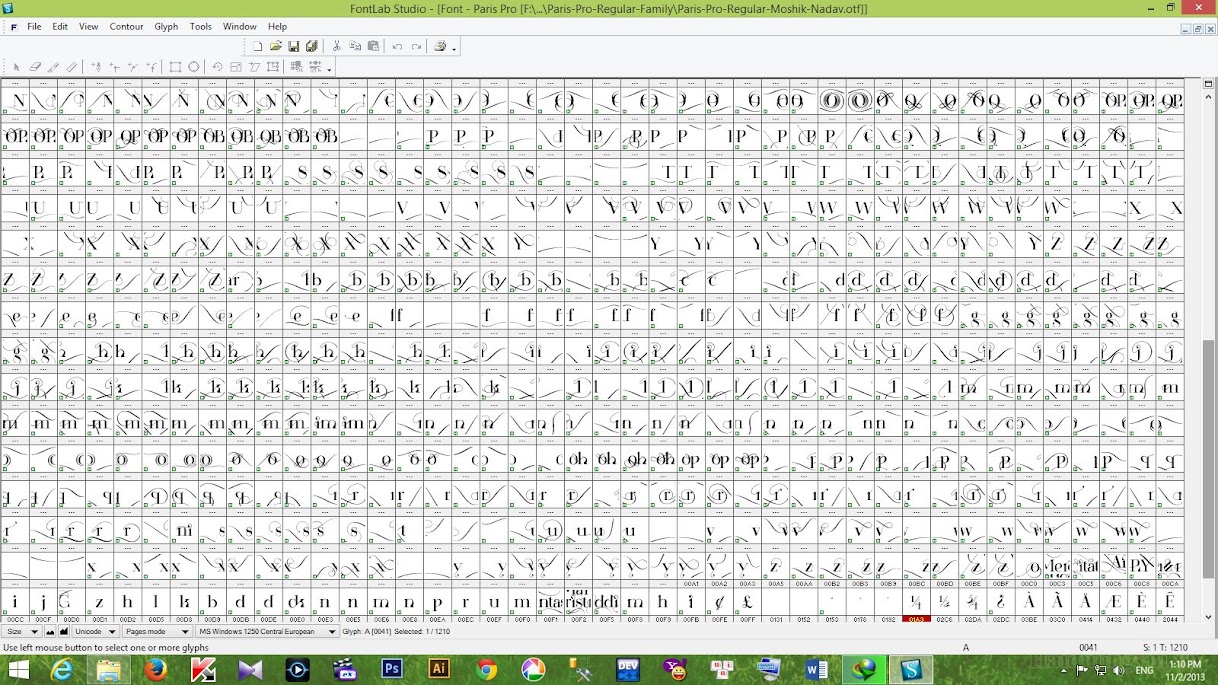The image size is (1218, 685).
Task: Click the vertical scrollbar down arrow
Action: point(1210,619)
